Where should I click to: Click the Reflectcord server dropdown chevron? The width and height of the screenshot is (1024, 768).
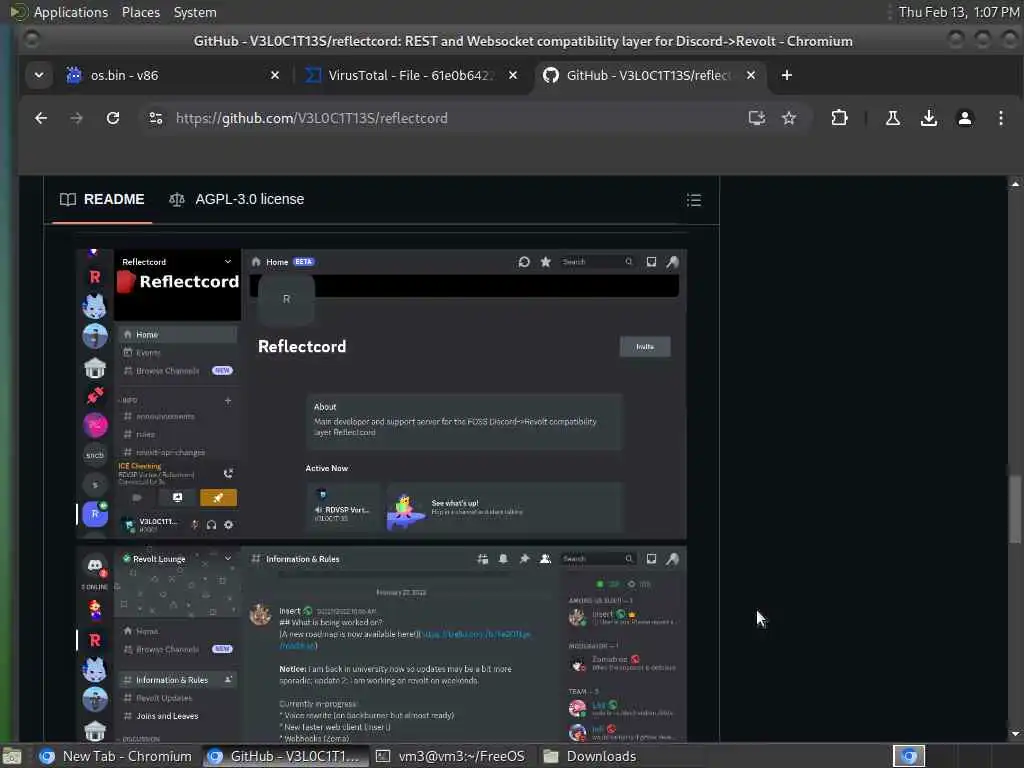point(227,262)
